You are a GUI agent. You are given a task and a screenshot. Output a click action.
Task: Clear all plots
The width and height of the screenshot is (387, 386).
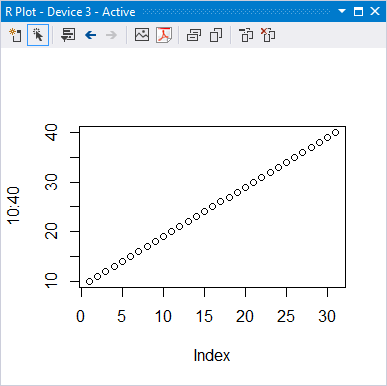[x=268, y=35]
